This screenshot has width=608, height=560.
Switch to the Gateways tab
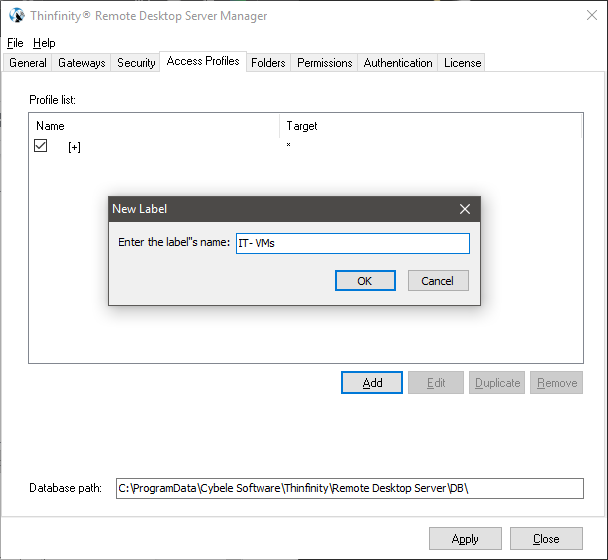[x=81, y=63]
